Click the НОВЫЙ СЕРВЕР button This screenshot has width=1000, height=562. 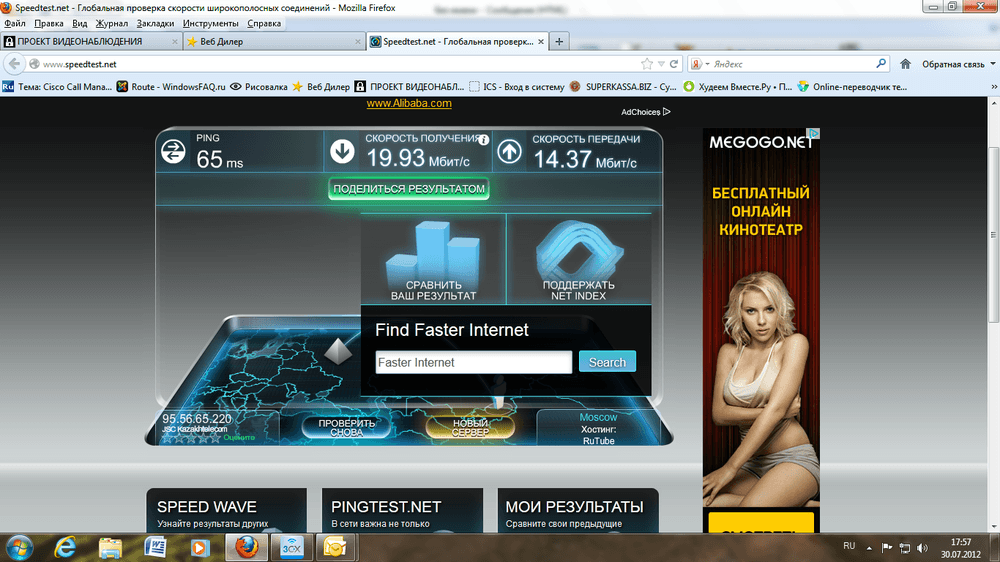[470, 427]
